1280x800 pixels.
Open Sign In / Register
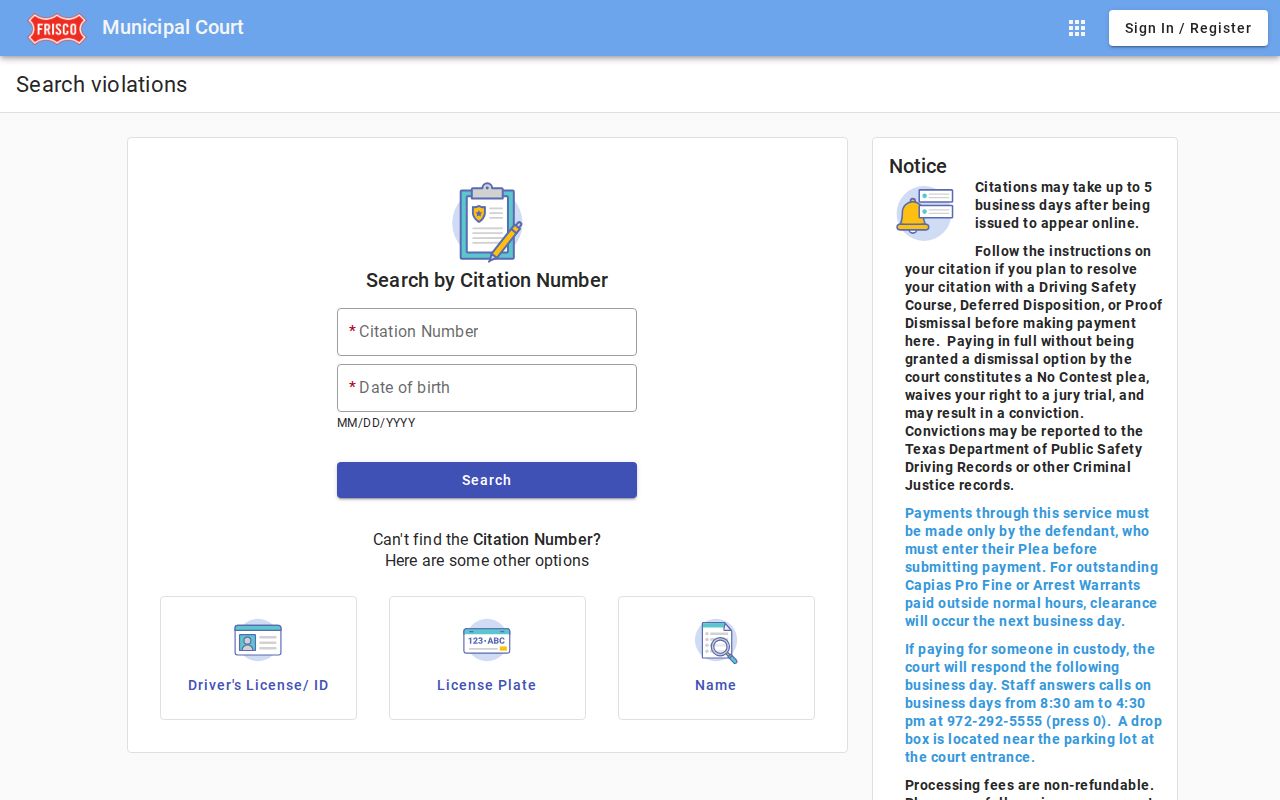(x=1188, y=28)
